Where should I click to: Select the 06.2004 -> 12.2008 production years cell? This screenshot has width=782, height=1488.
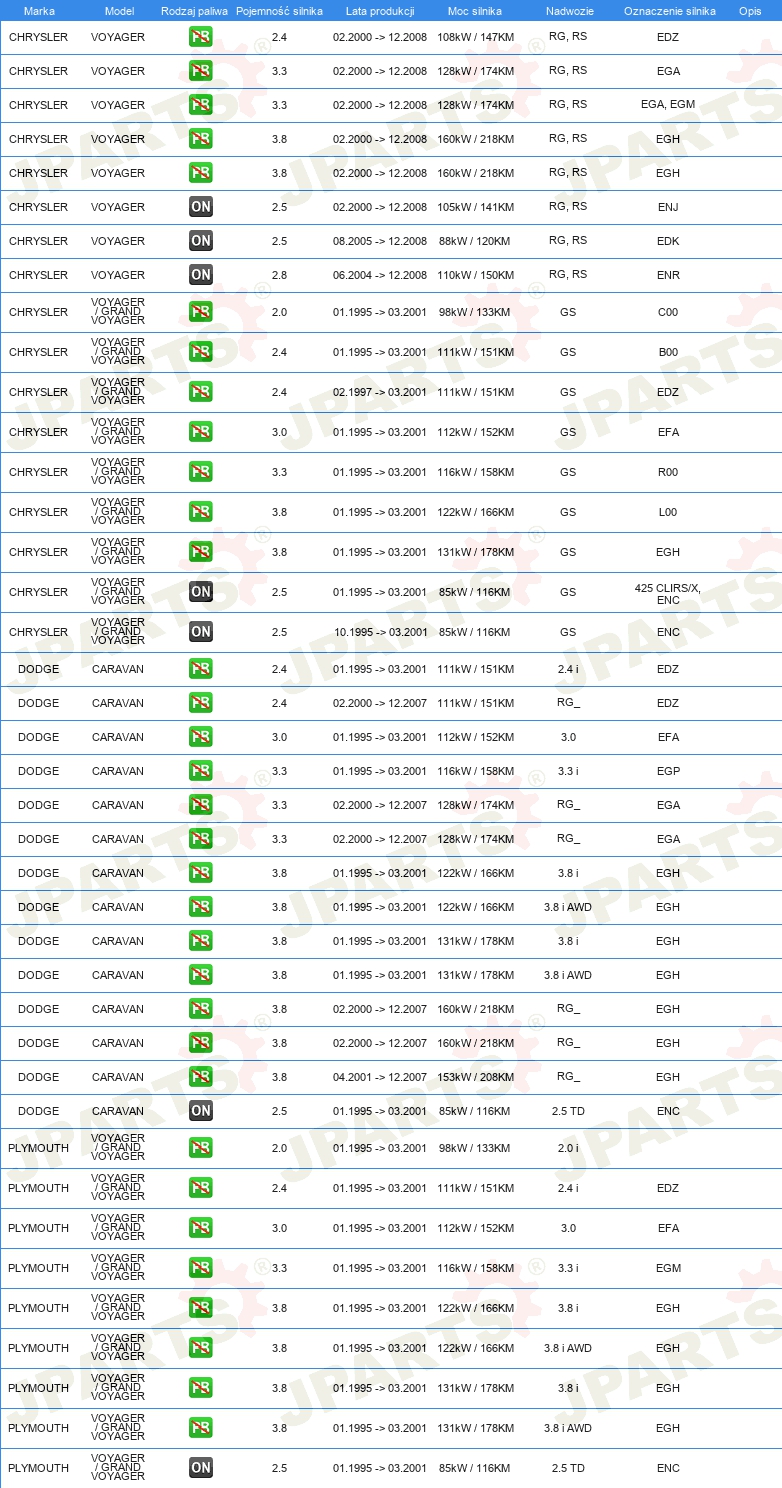pos(380,275)
